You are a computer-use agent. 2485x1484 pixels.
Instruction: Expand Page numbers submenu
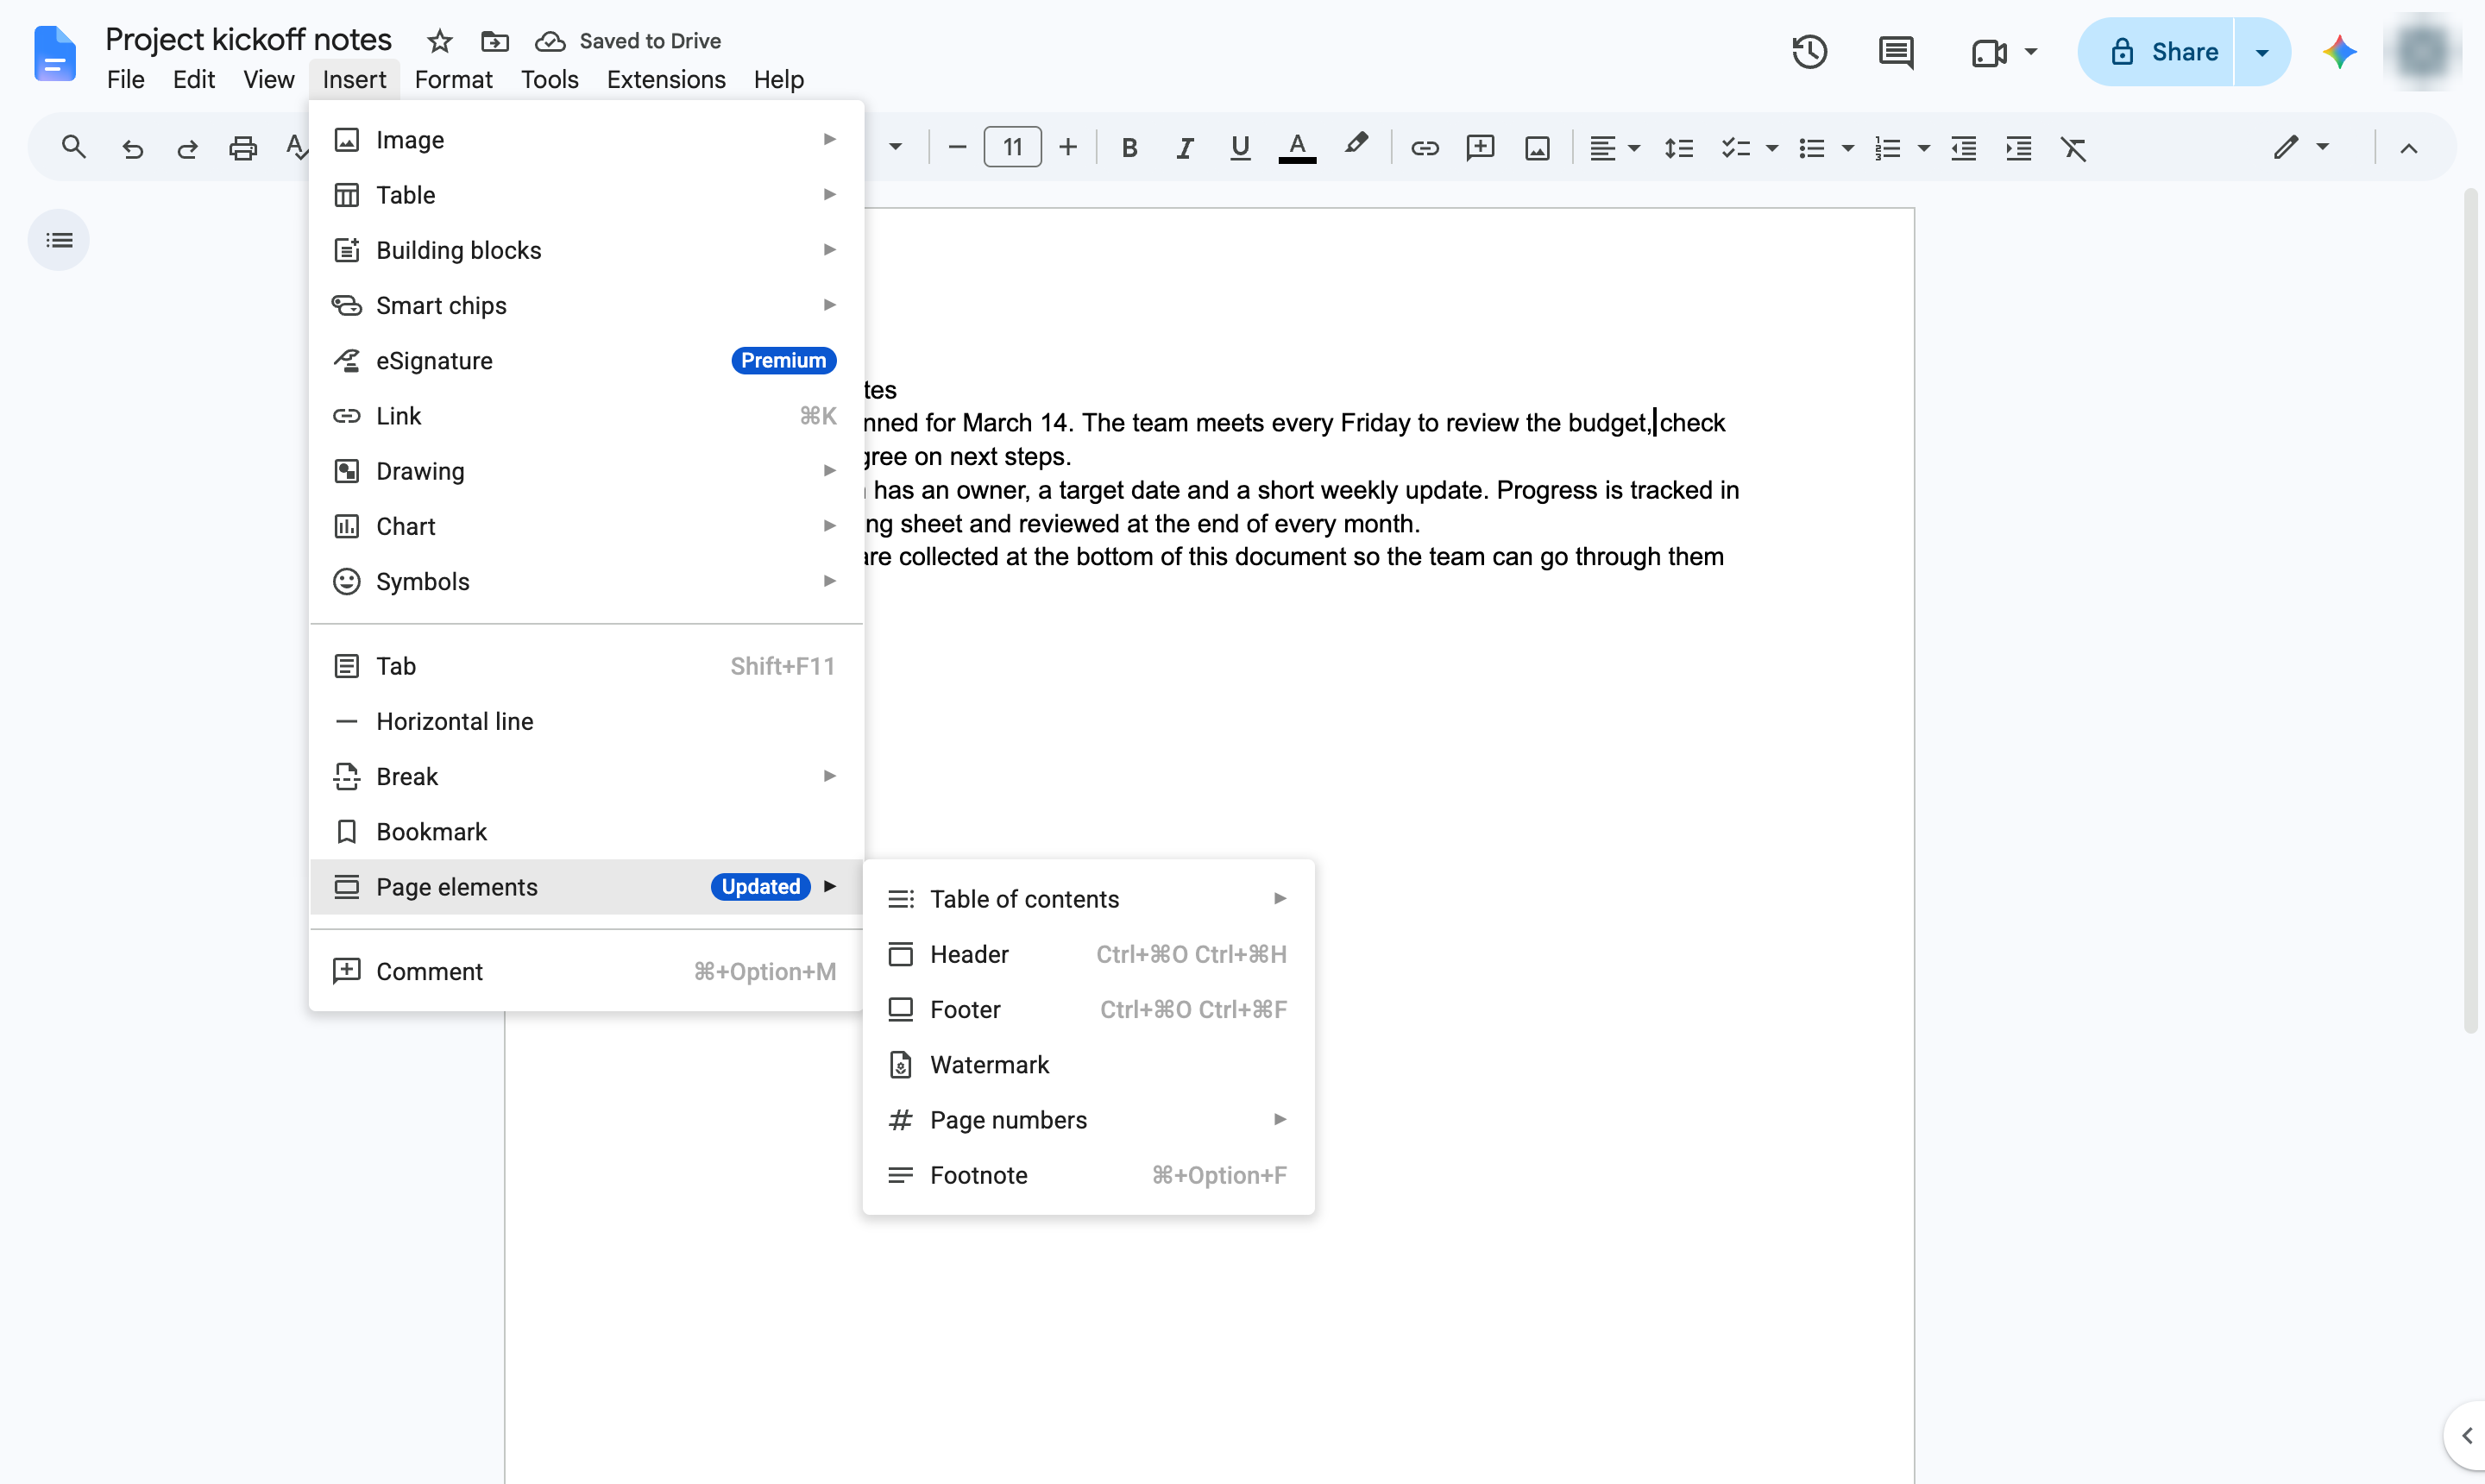(x=1088, y=1120)
